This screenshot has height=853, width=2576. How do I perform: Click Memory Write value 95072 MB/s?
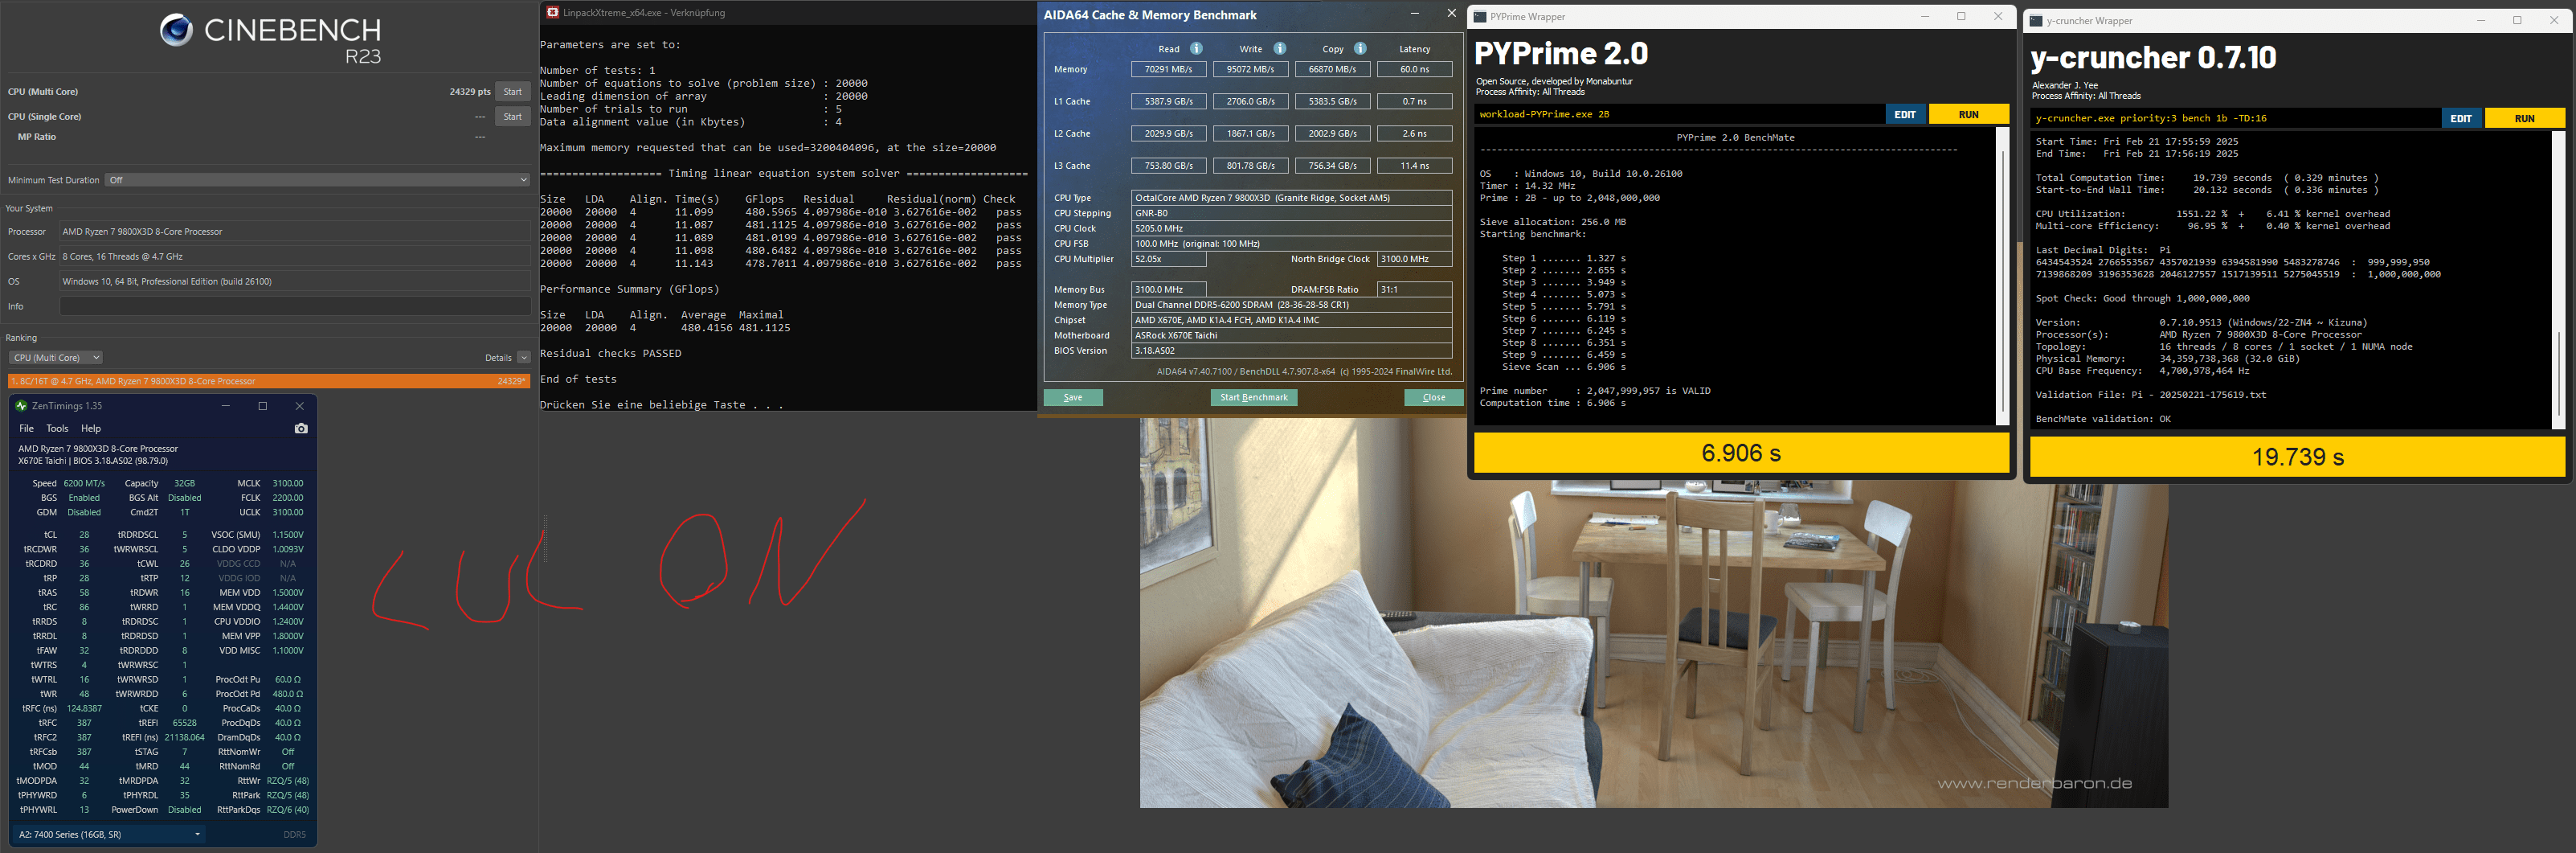click(x=1250, y=69)
